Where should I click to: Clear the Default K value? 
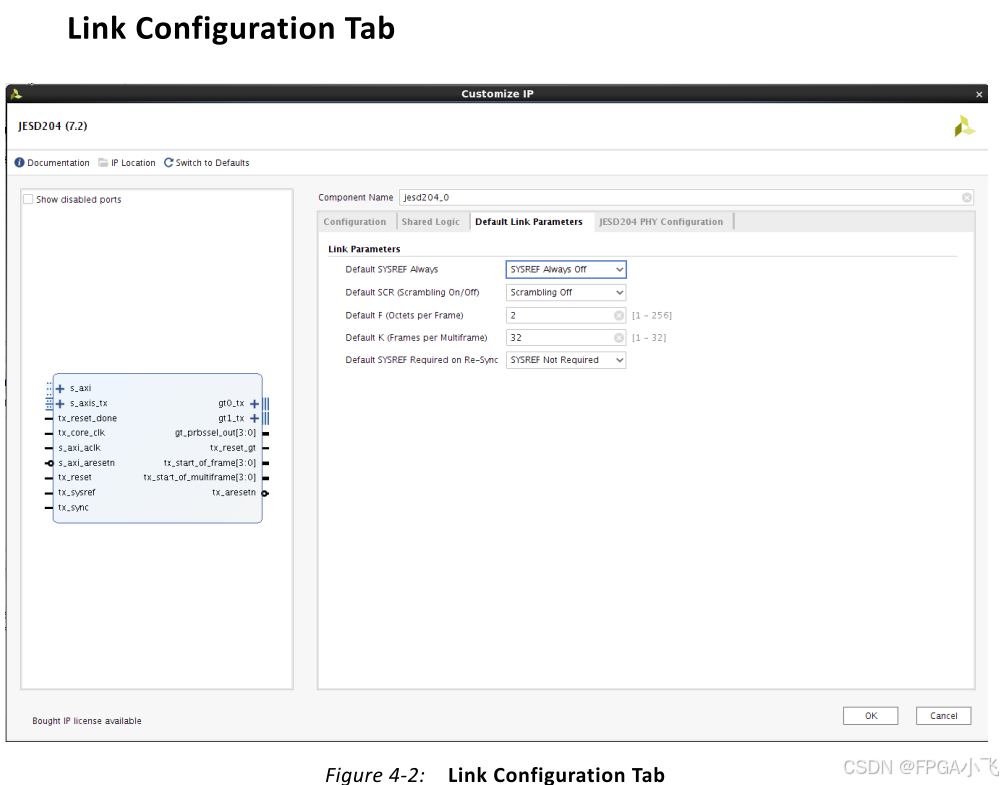click(619, 338)
